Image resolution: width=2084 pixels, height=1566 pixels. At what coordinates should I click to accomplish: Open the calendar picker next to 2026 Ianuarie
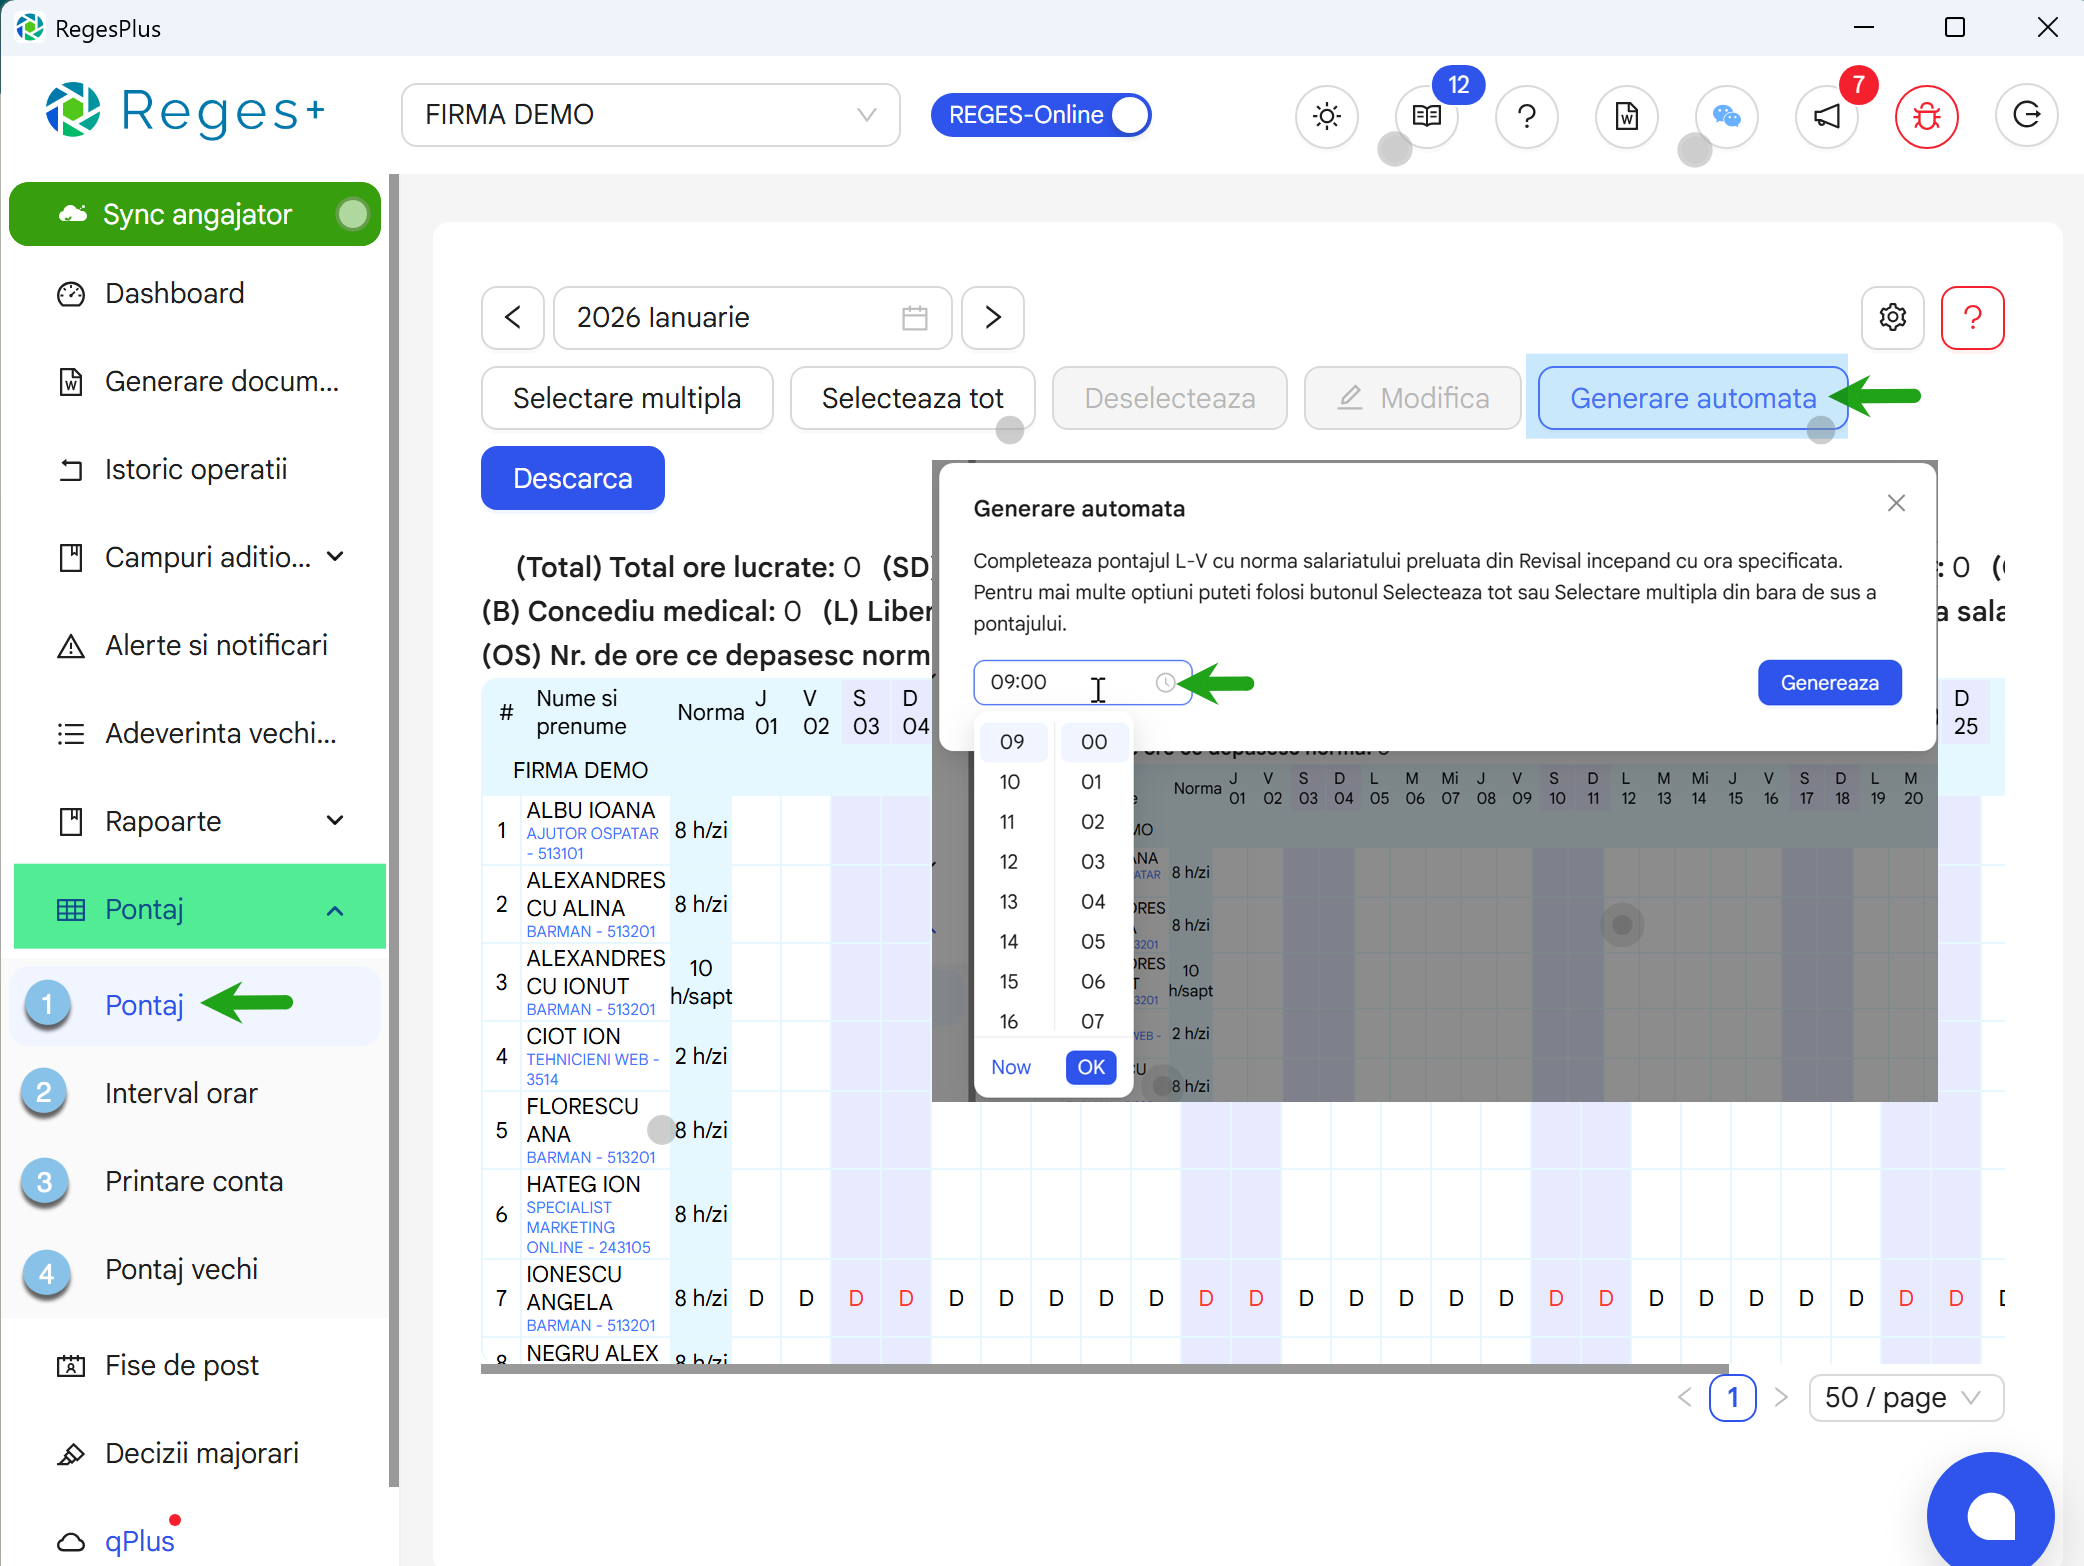tap(912, 317)
